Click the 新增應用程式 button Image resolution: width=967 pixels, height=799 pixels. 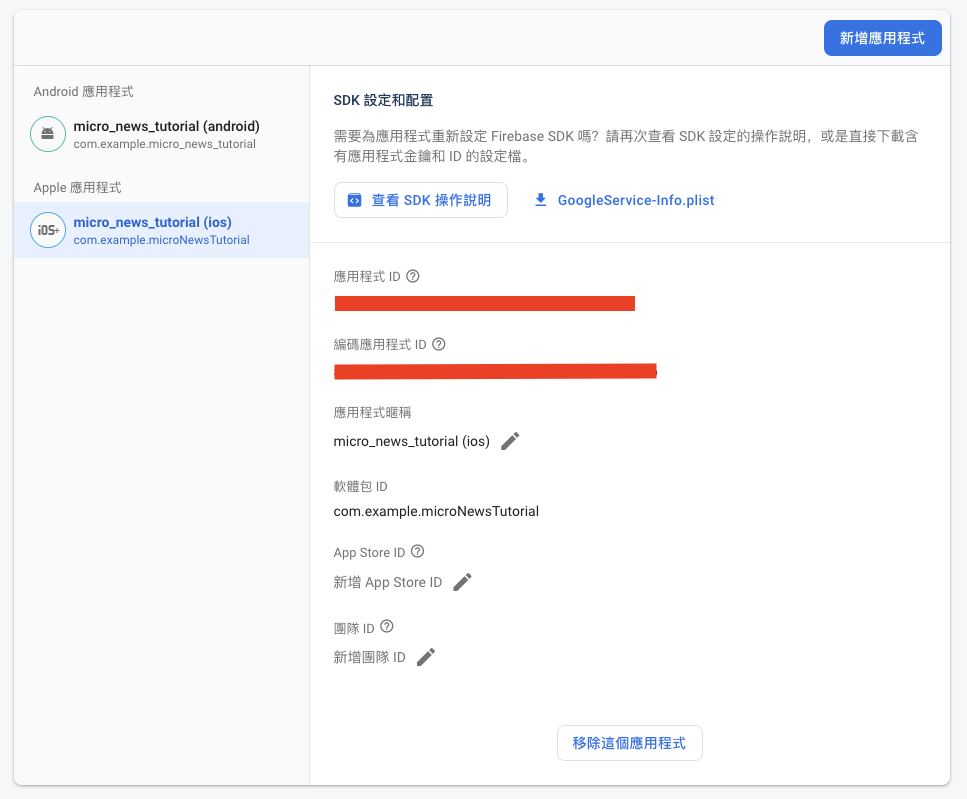pos(883,38)
